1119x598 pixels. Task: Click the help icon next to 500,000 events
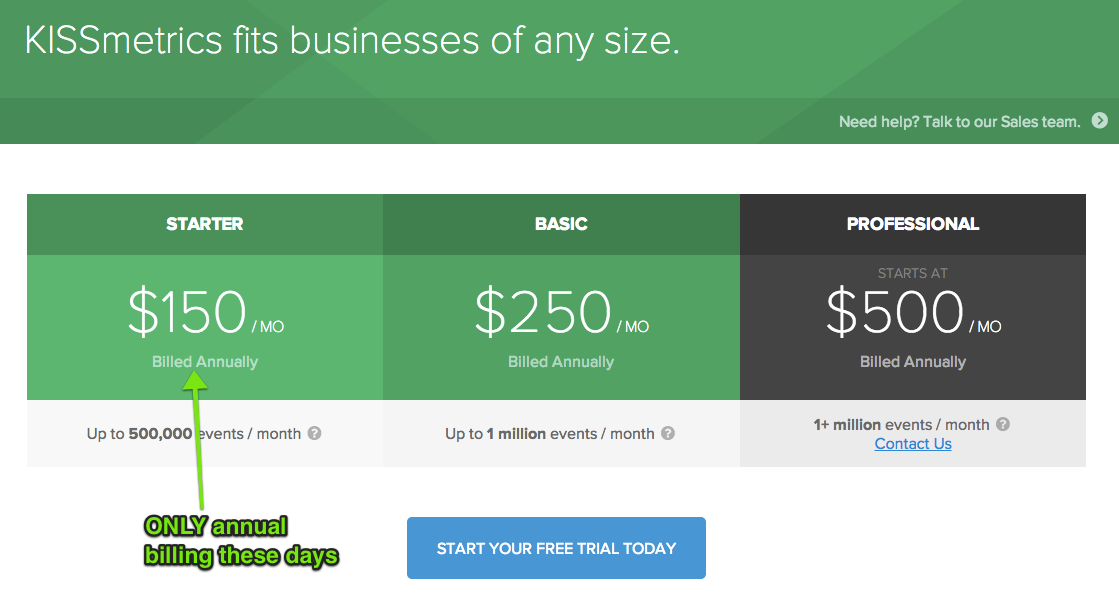point(314,433)
